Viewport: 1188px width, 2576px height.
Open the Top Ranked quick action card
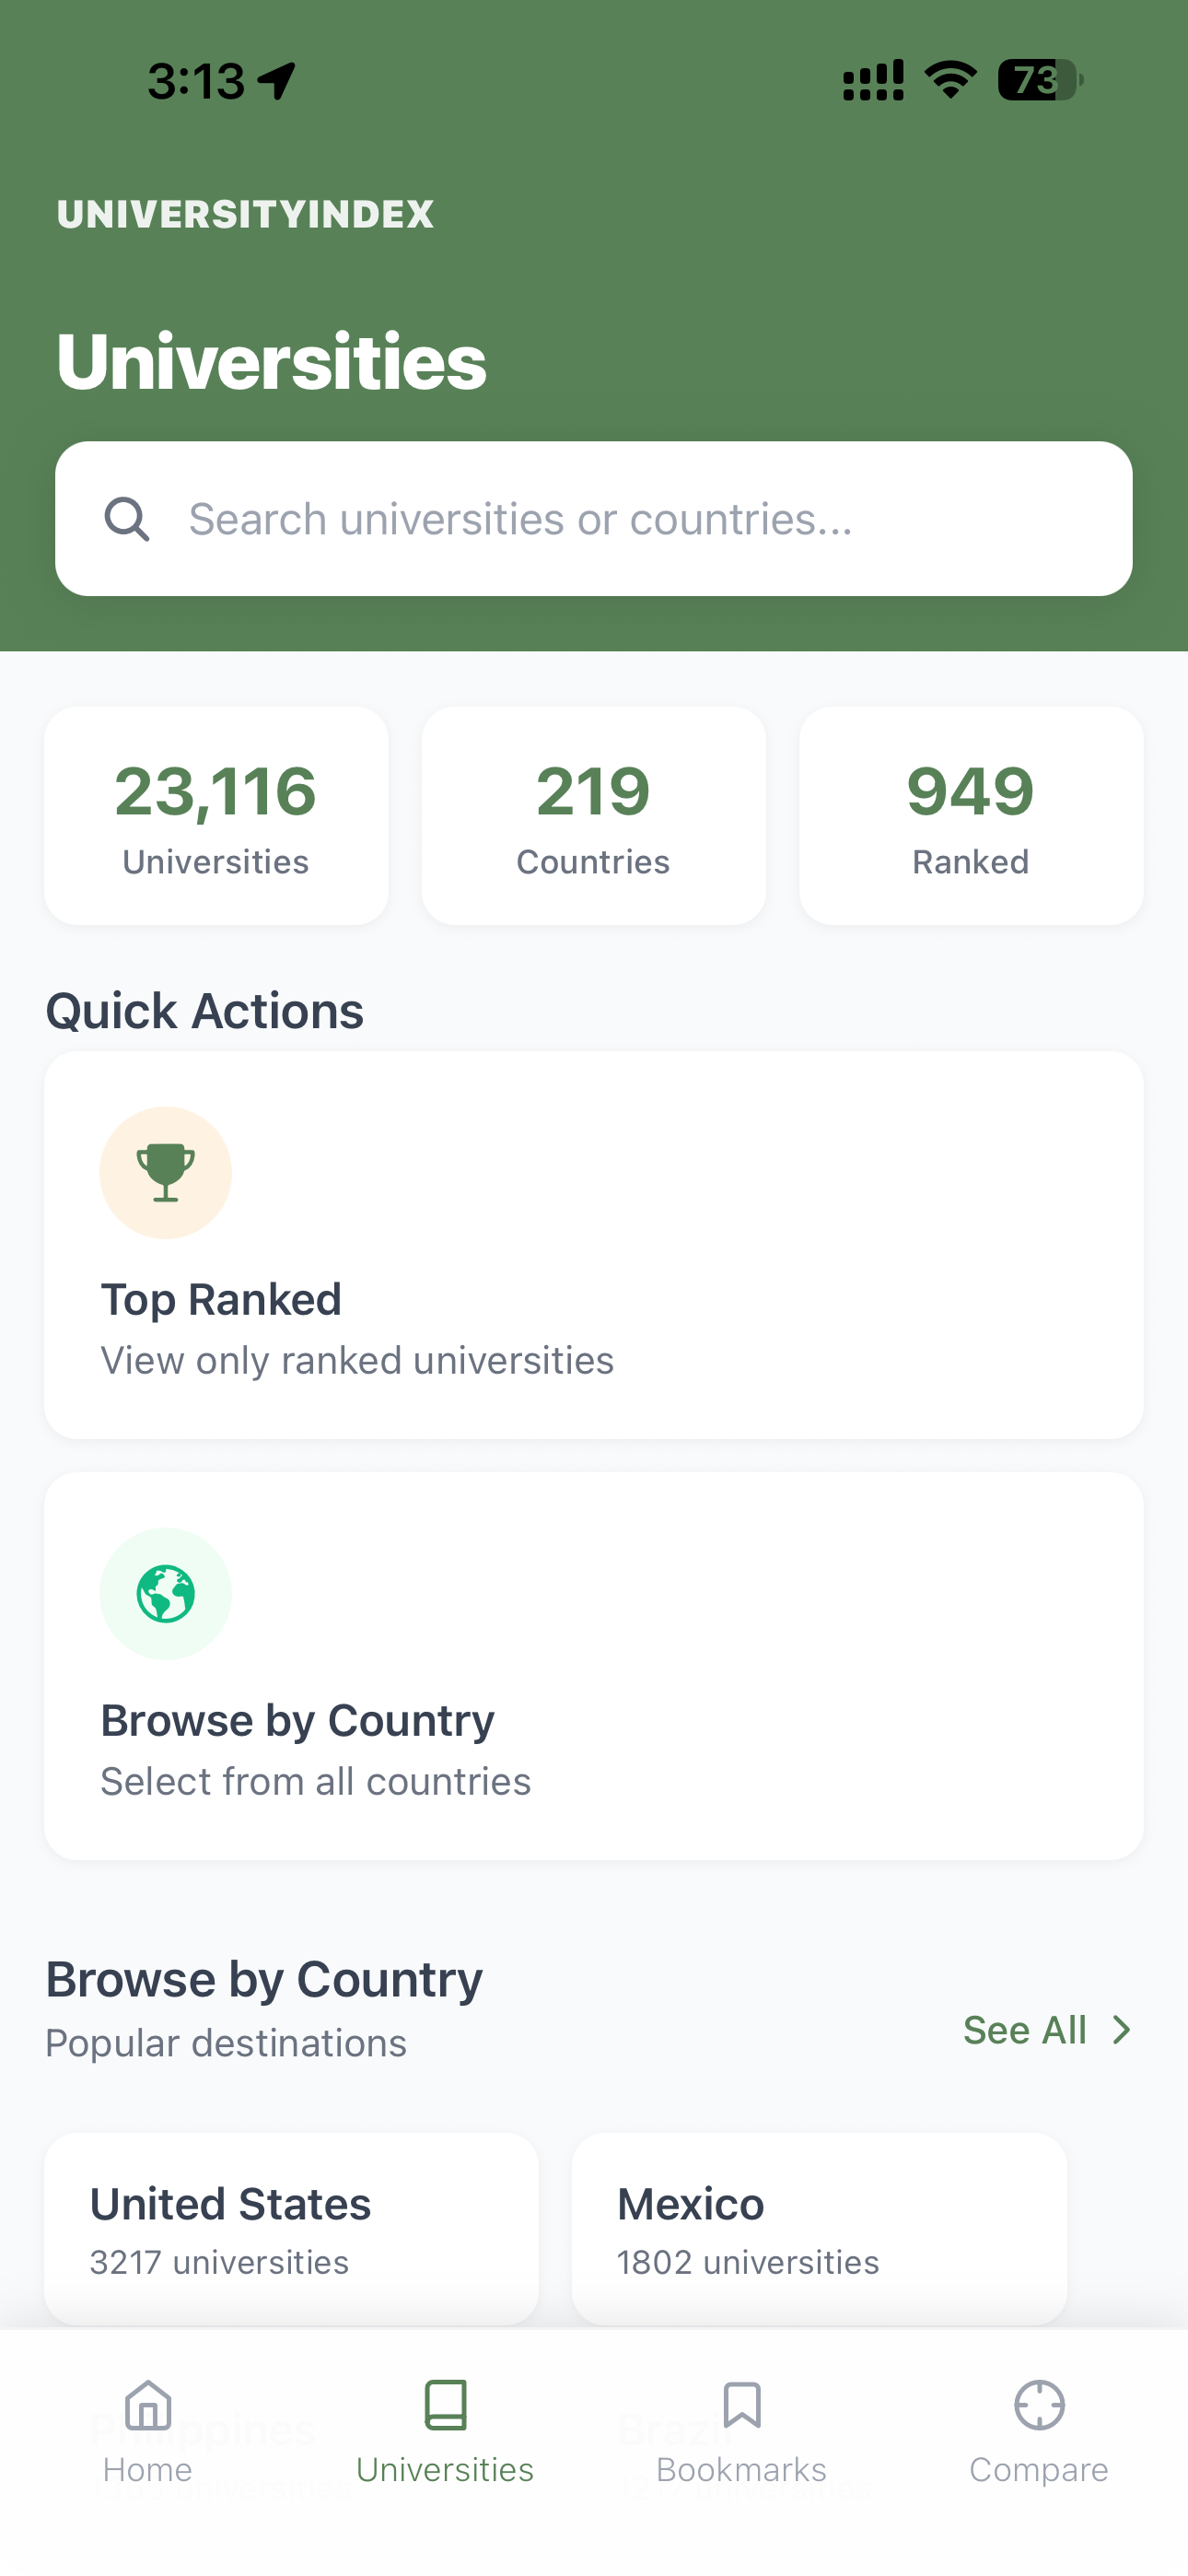pos(594,1245)
